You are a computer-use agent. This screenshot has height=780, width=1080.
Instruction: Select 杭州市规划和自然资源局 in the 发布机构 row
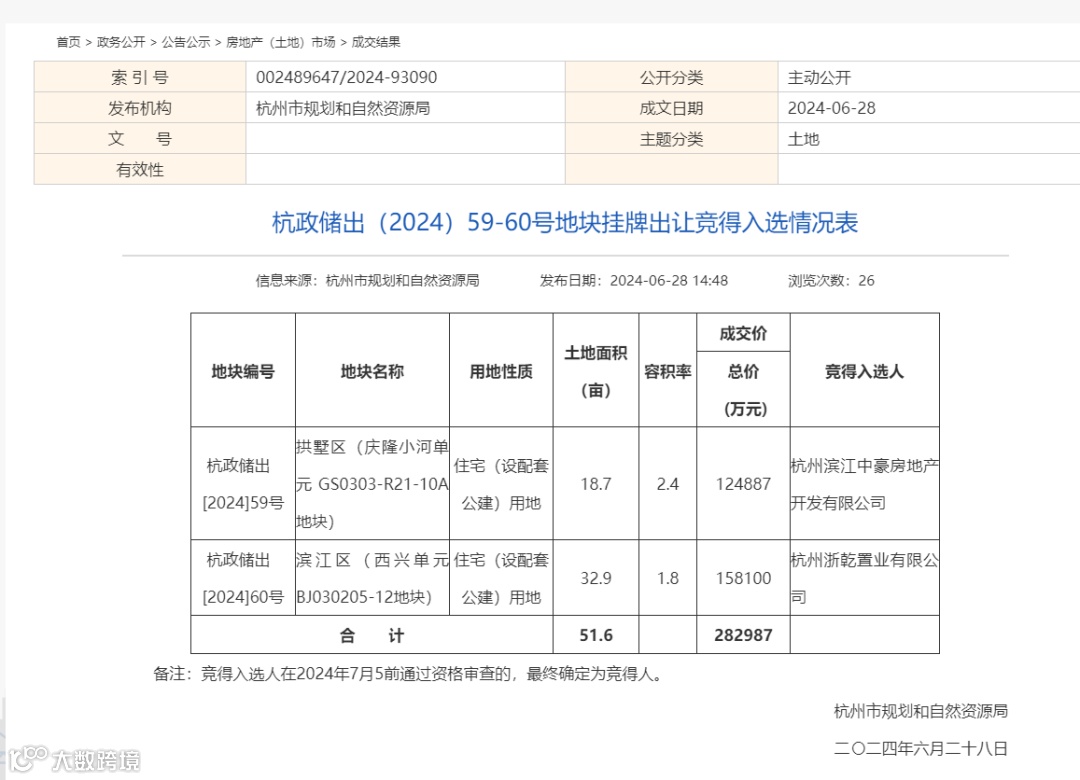pyautogui.click(x=343, y=108)
